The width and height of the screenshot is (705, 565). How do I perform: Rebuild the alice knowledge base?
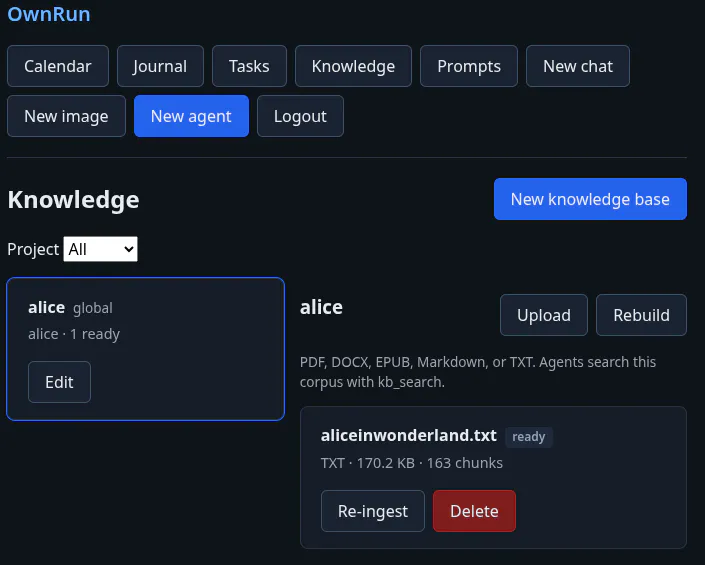pos(641,315)
